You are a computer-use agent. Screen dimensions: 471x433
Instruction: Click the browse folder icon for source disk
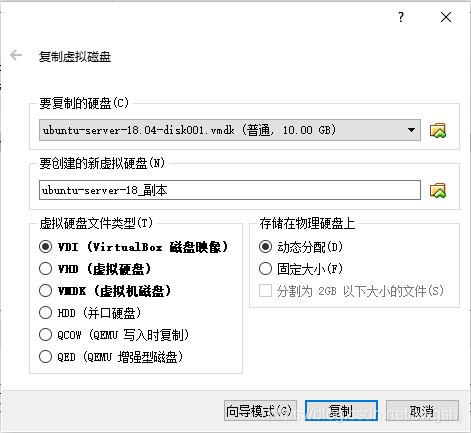pyautogui.click(x=438, y=130)
